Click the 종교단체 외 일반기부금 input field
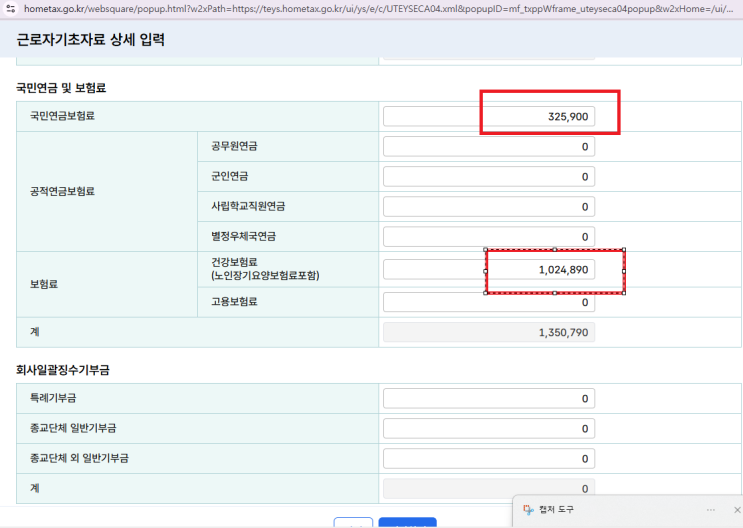743x528 pixels. pos(489,459)
